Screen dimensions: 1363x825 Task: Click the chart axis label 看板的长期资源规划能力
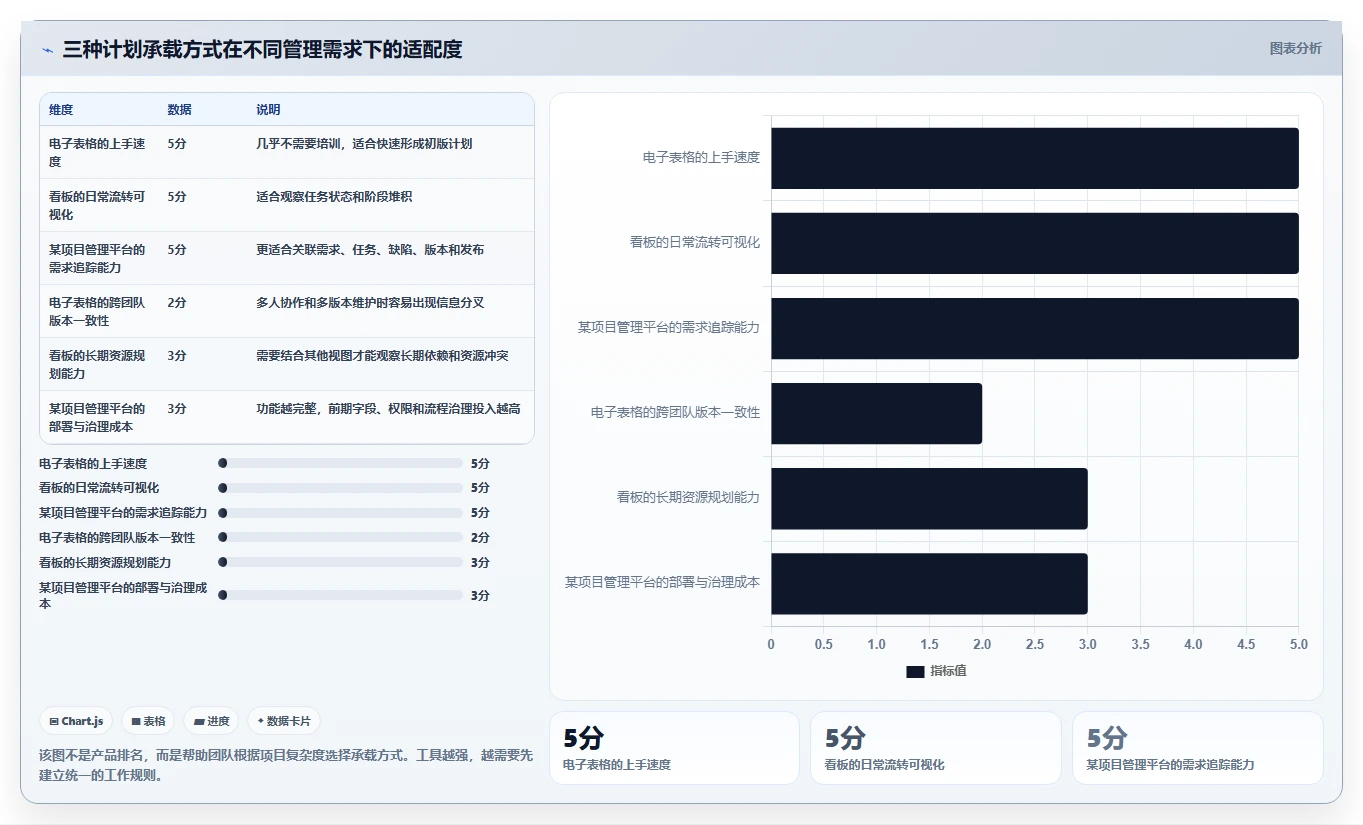[x=688, y=497]
